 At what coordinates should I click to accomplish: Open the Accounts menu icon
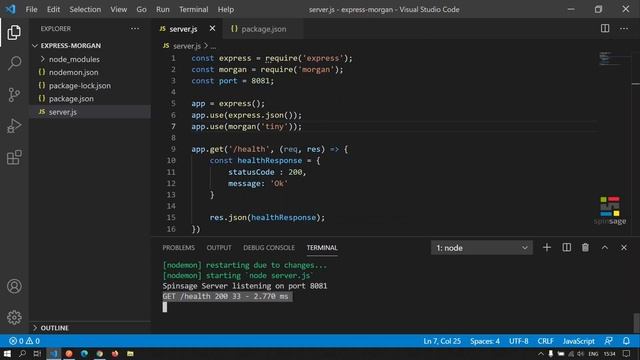pyautogui.click(x=14, y=286)
